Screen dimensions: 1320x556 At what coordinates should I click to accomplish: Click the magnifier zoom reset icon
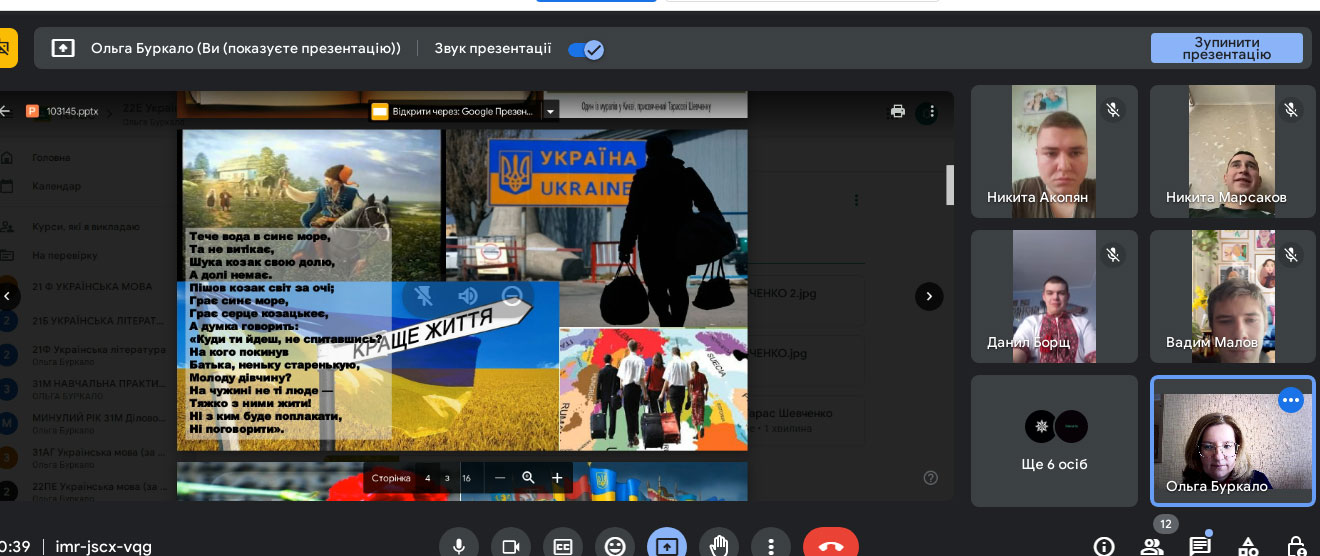pos(528,478)
